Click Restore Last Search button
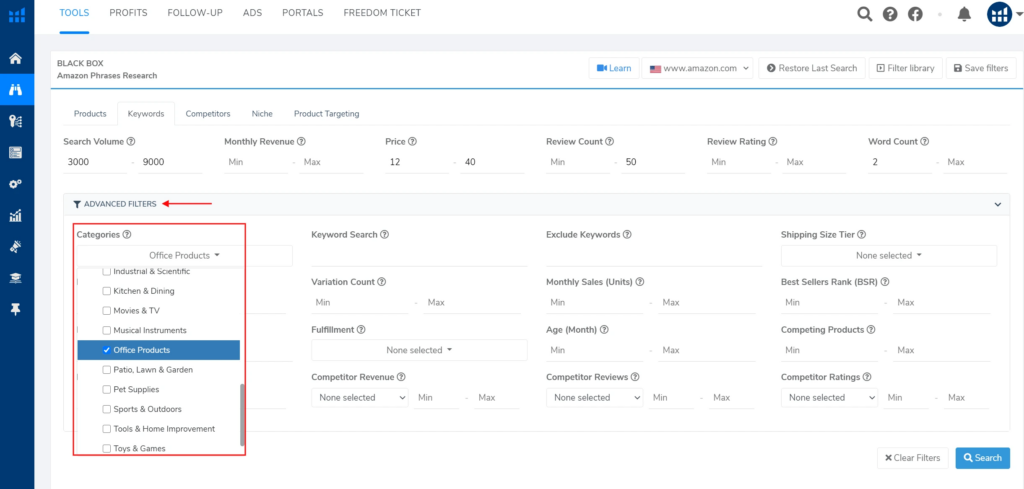 pyautogui.click(x=812, y=68)
